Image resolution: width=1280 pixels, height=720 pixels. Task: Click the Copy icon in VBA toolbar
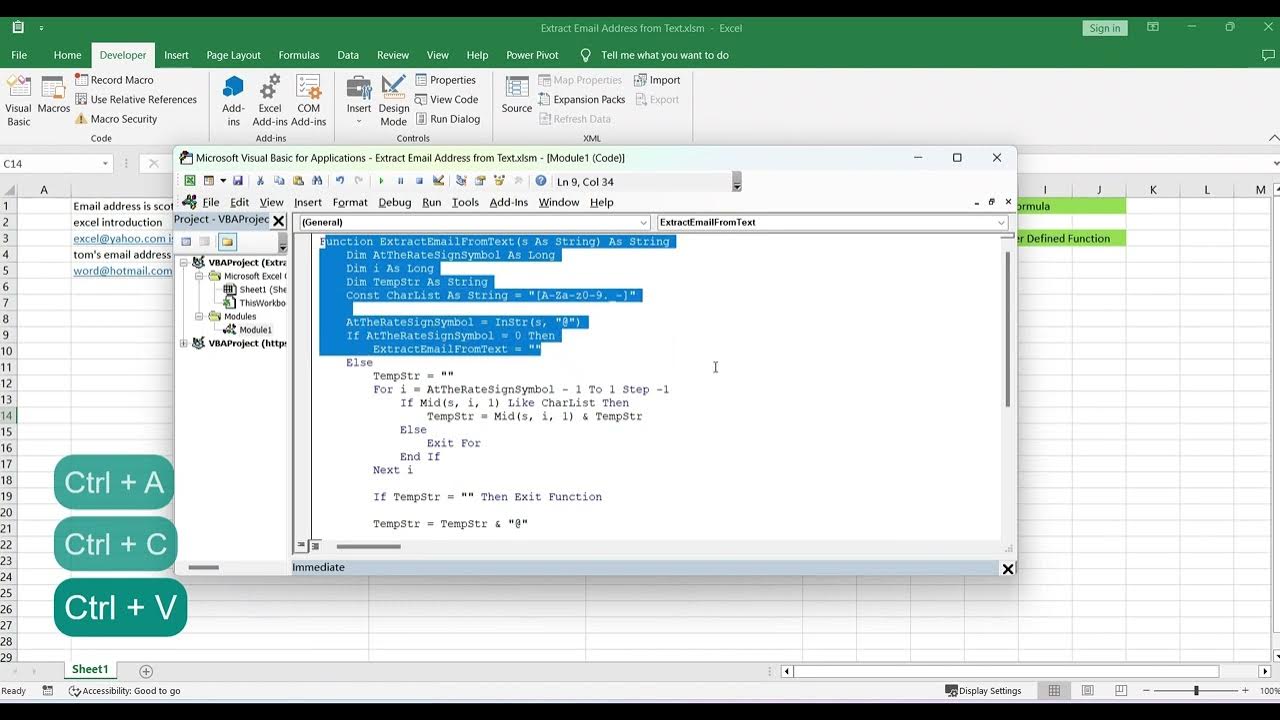(279, 181)
